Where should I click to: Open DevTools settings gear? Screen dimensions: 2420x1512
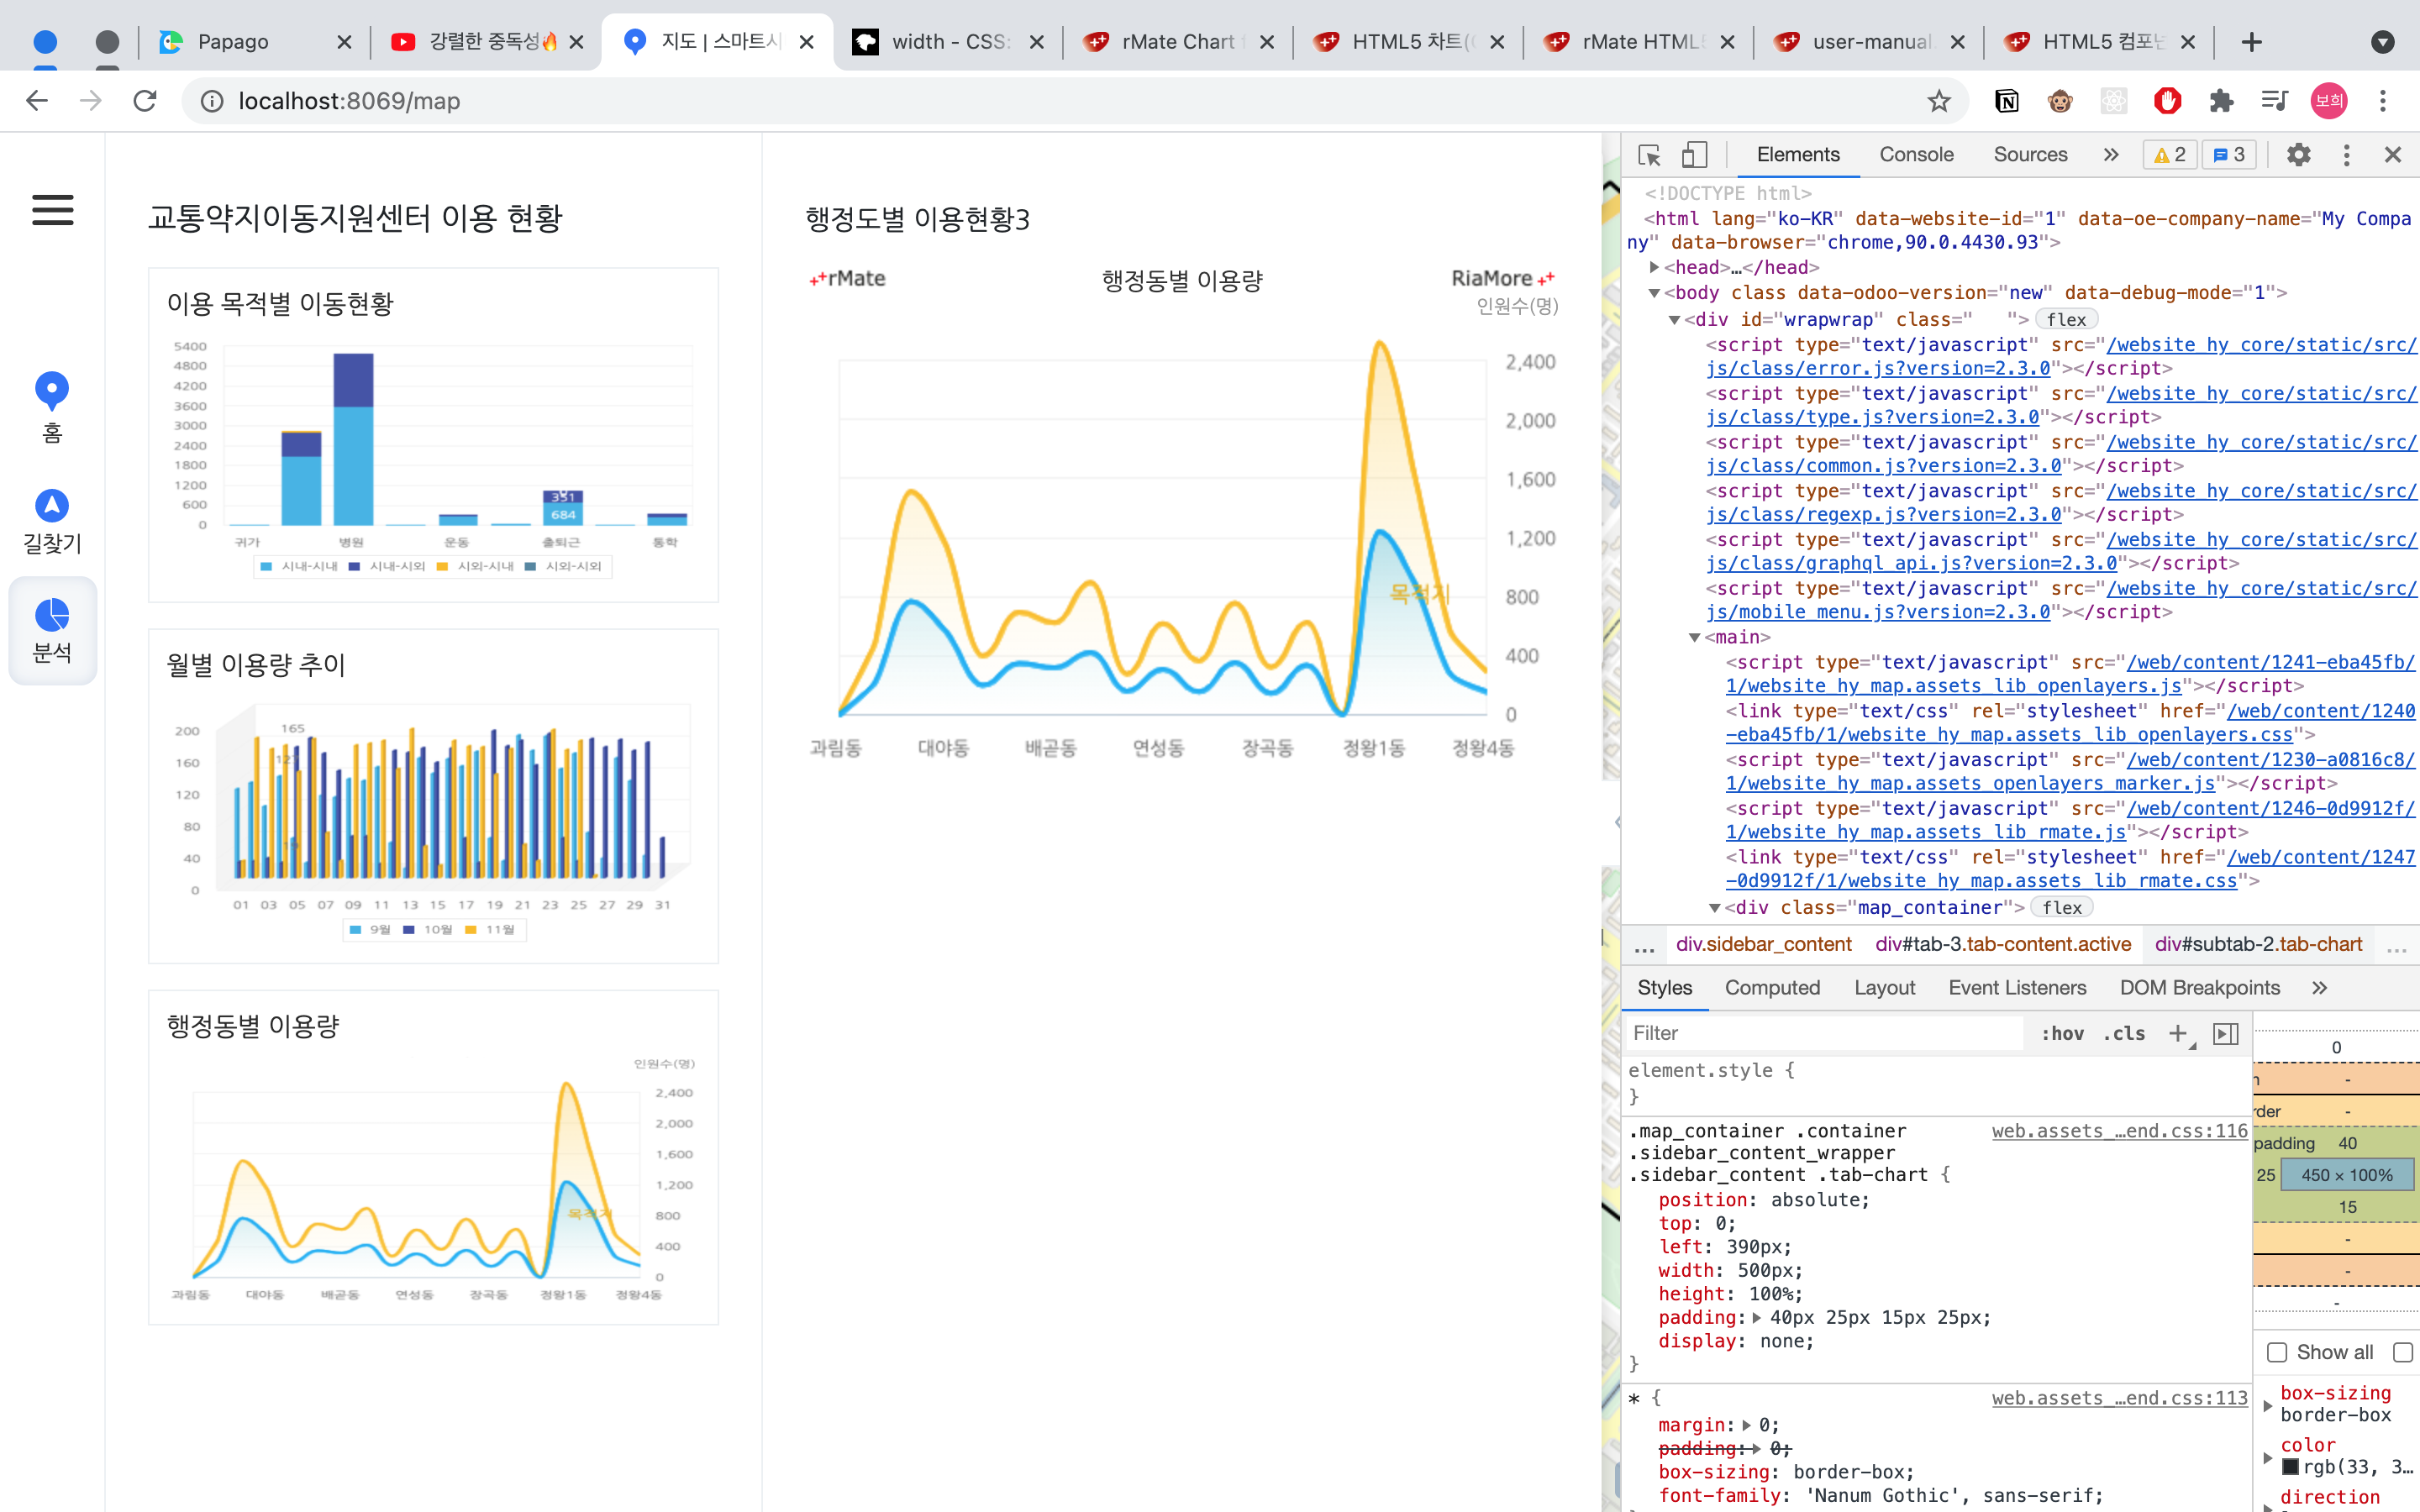[x=2298, y=155]
